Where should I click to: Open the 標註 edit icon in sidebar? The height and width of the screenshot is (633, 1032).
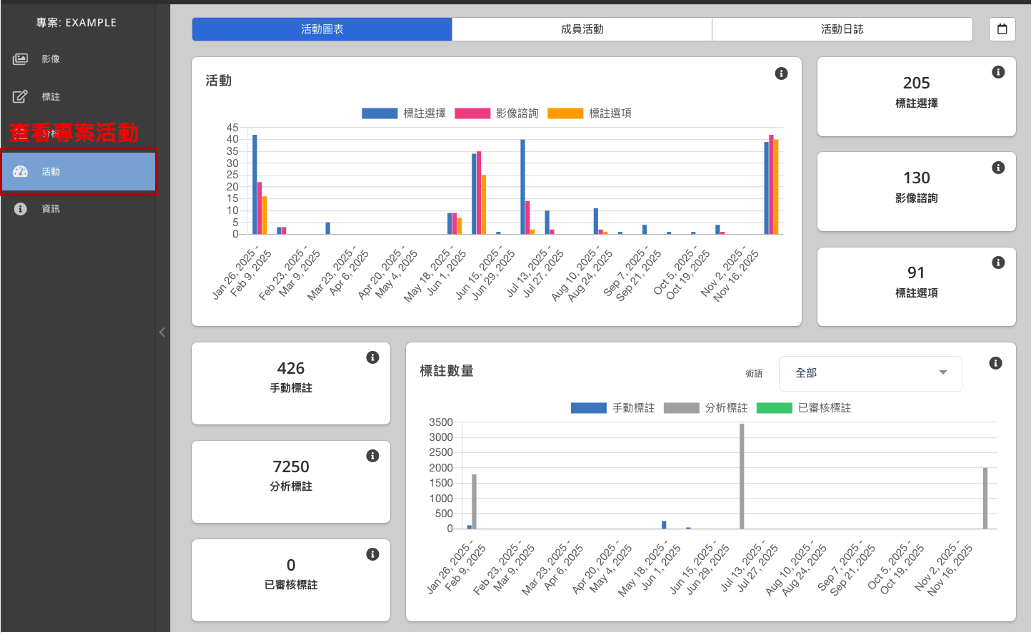click(20, 97)
